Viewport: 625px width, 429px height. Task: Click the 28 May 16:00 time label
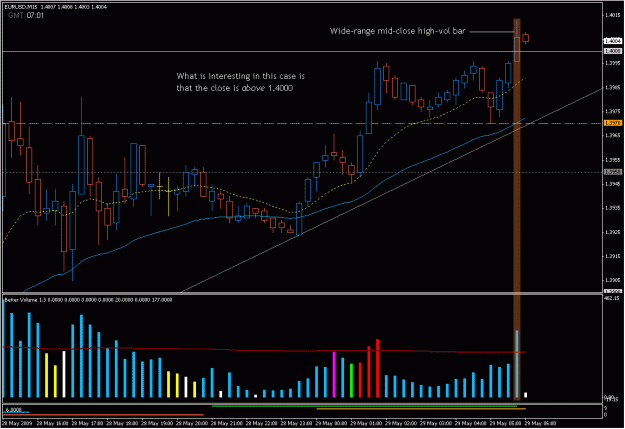52,423
